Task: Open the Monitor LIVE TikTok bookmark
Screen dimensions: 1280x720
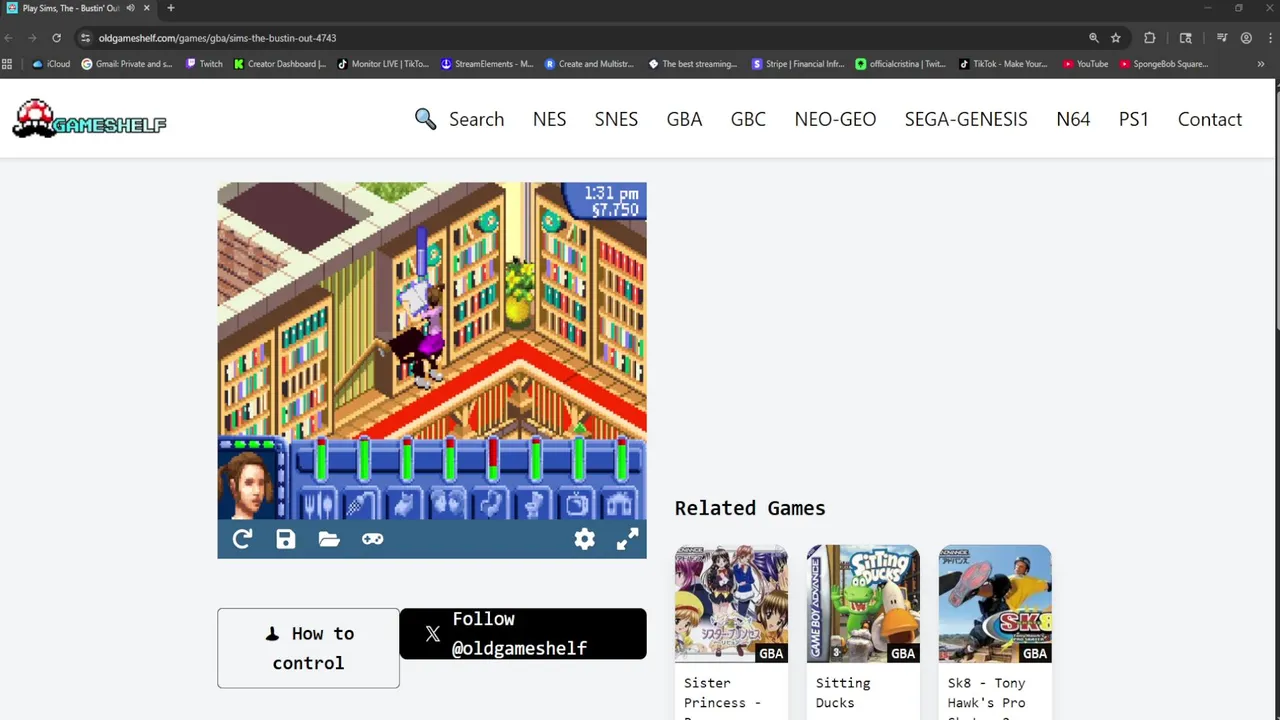Action: [x=383, y=64]
